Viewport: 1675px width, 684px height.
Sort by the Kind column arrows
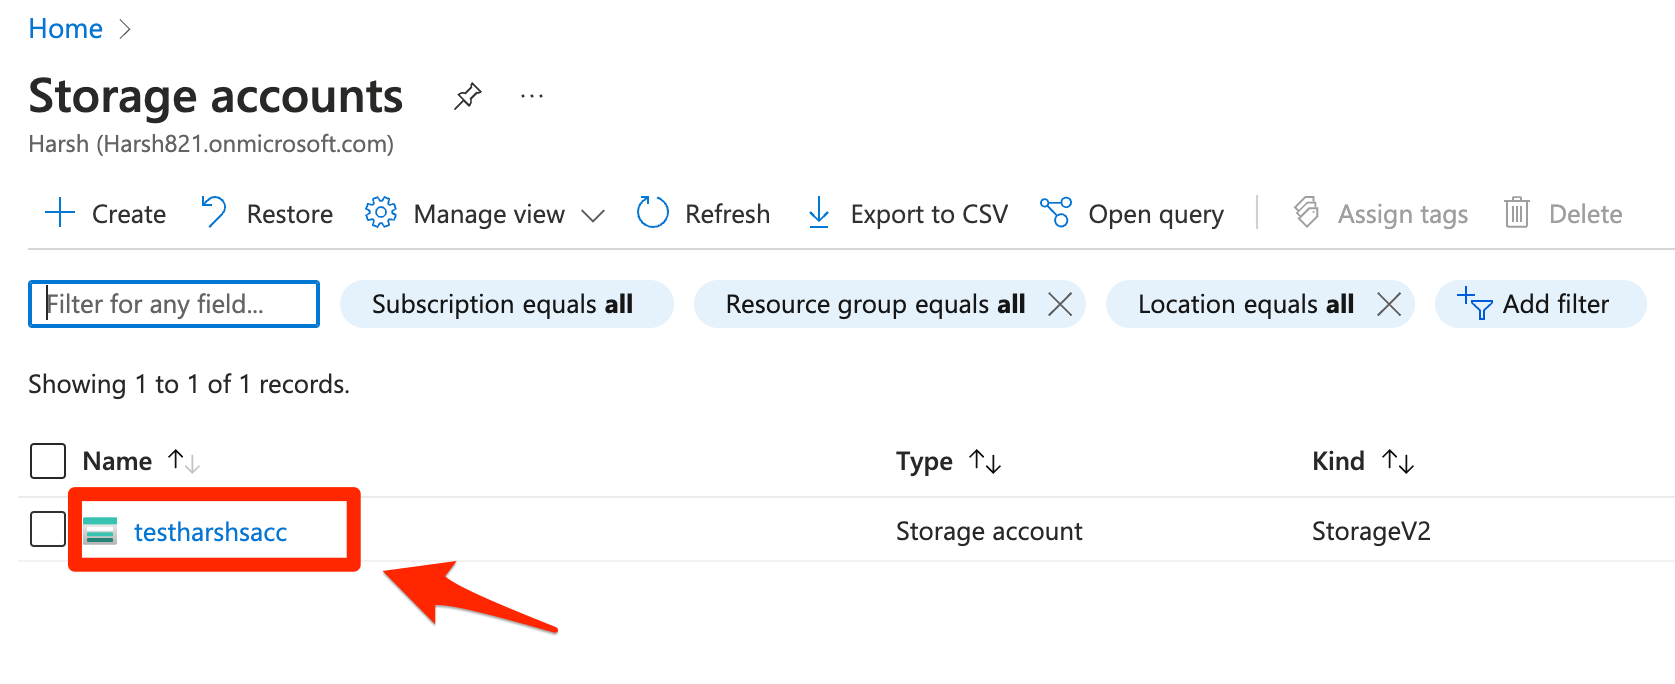[1398, 461]
